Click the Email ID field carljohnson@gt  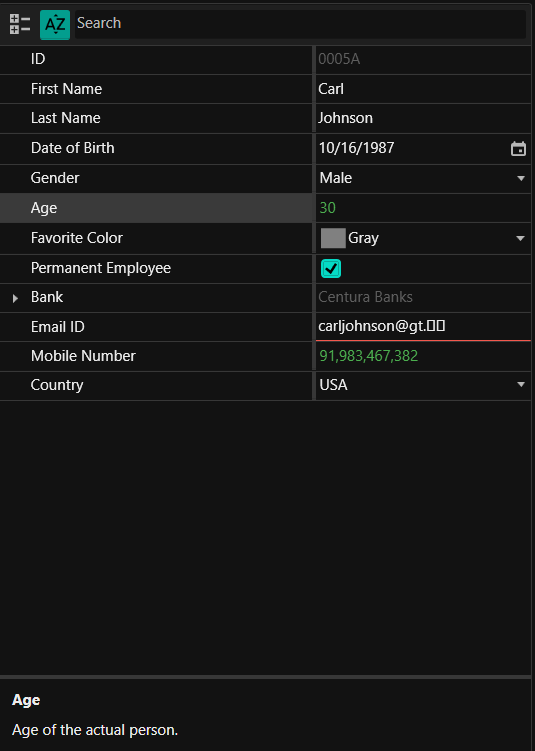tap(423, 326)
